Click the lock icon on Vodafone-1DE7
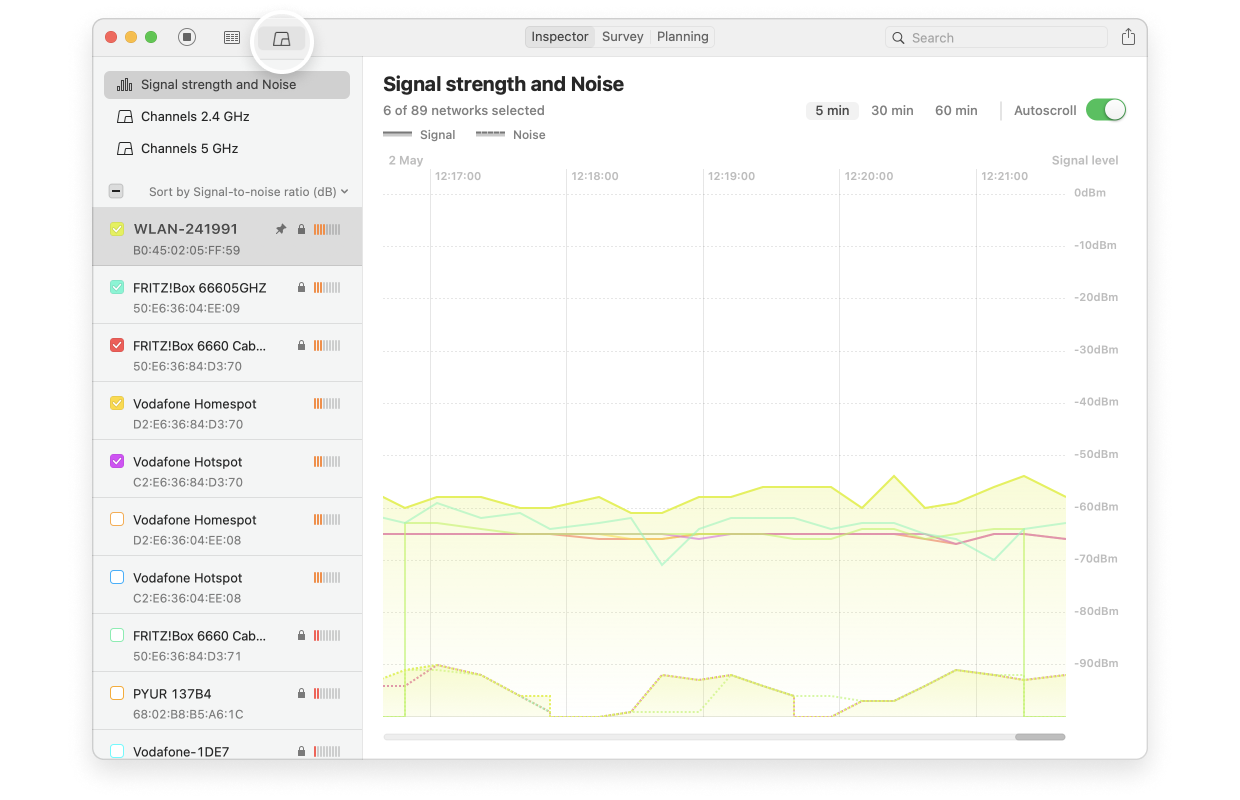 (301, 751)
